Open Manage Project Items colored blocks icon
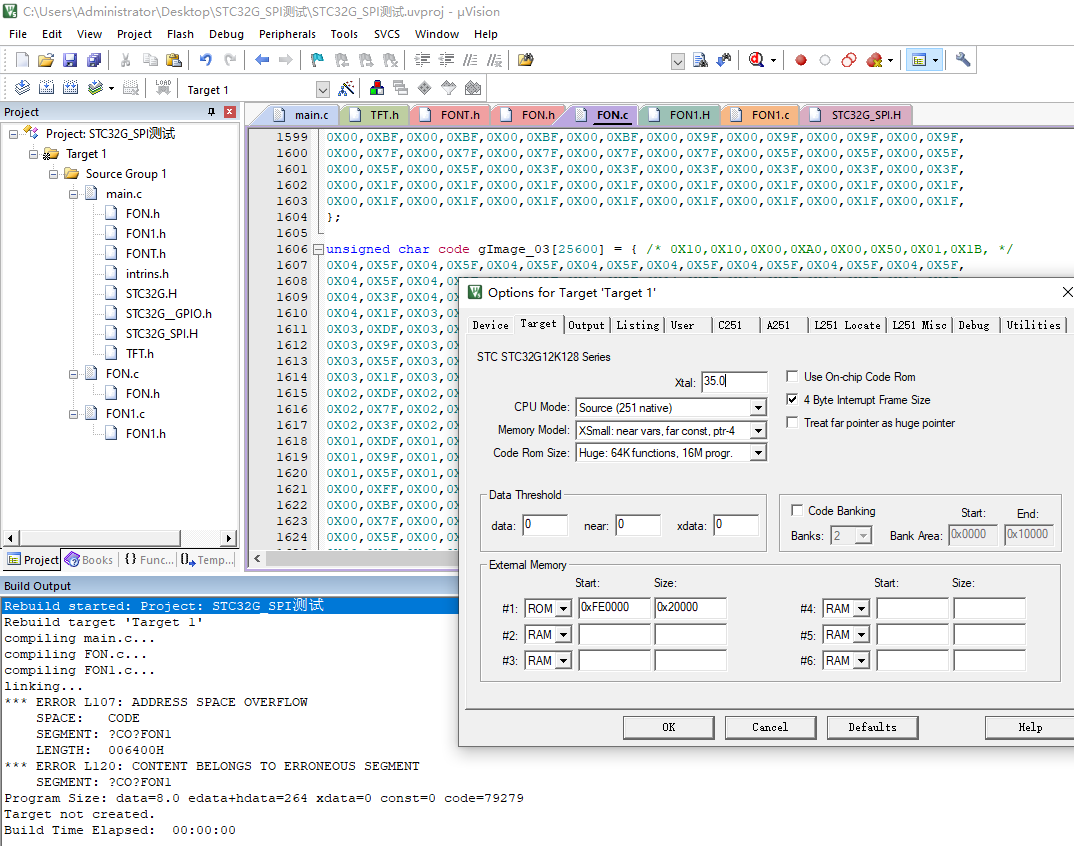Screen dimensions: 1074x846 pos(377,88)
